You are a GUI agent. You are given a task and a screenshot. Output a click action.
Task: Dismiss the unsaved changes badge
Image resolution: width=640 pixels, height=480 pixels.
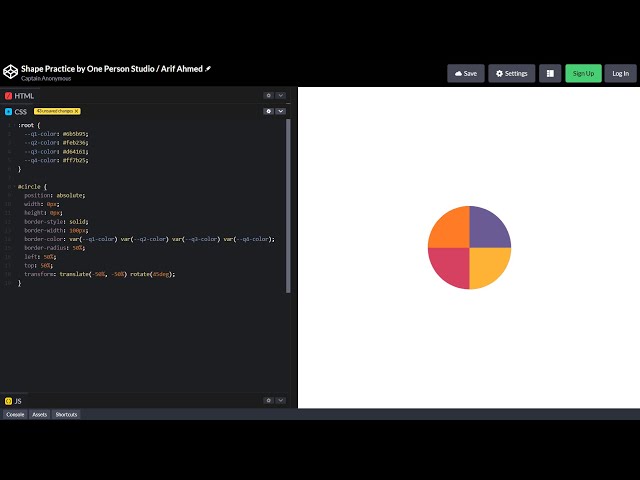[x=76, y=111]
